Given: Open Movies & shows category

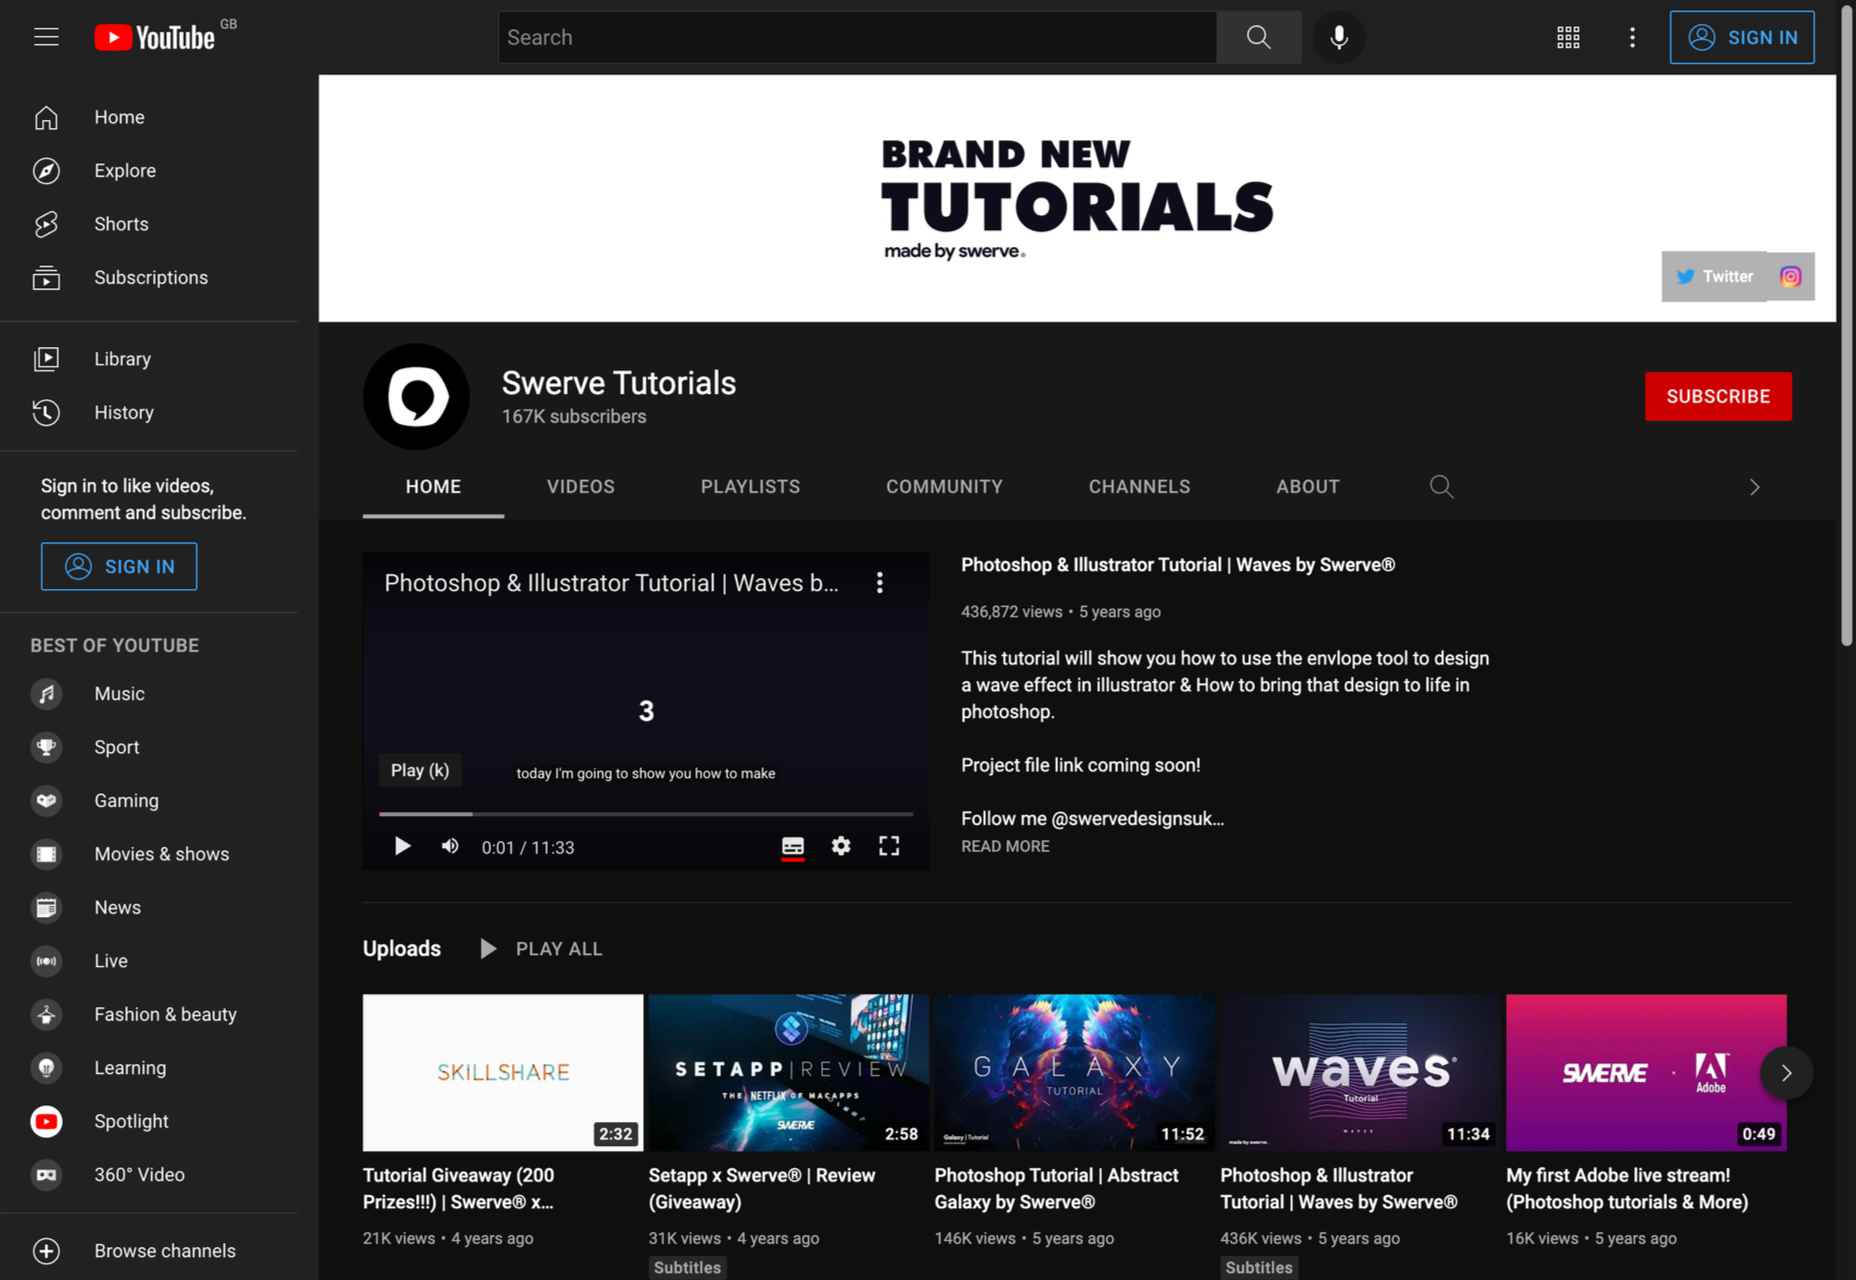Looking at the screenshot, I should pos(149,854).
